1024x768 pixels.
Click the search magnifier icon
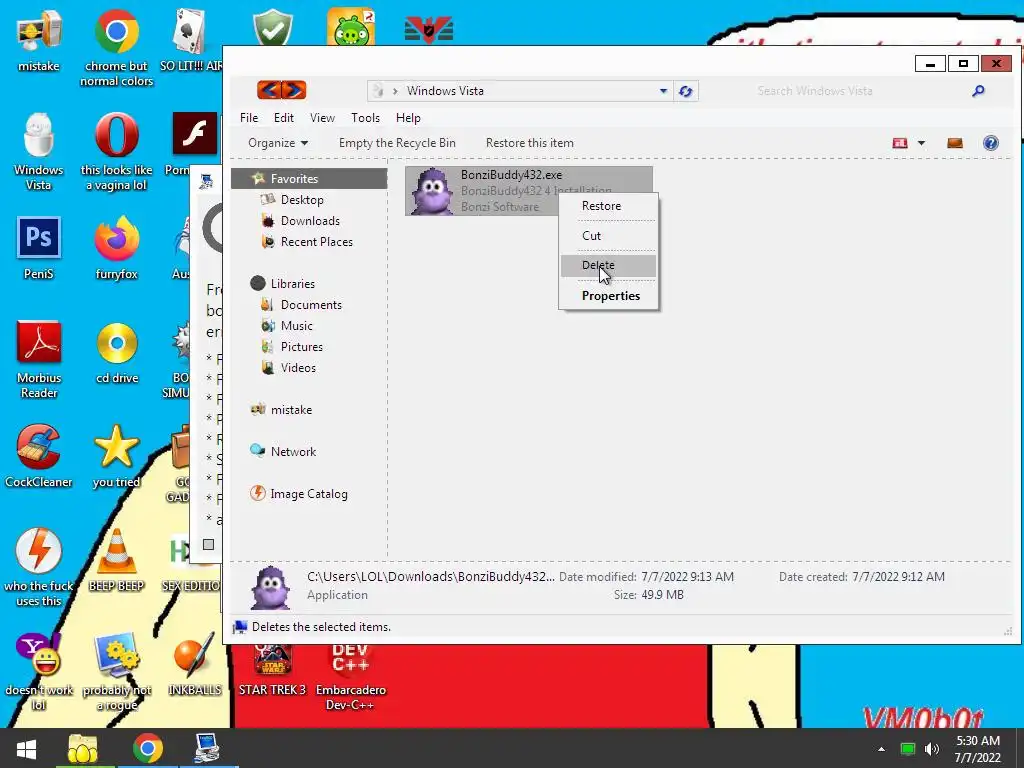(978, 91)
